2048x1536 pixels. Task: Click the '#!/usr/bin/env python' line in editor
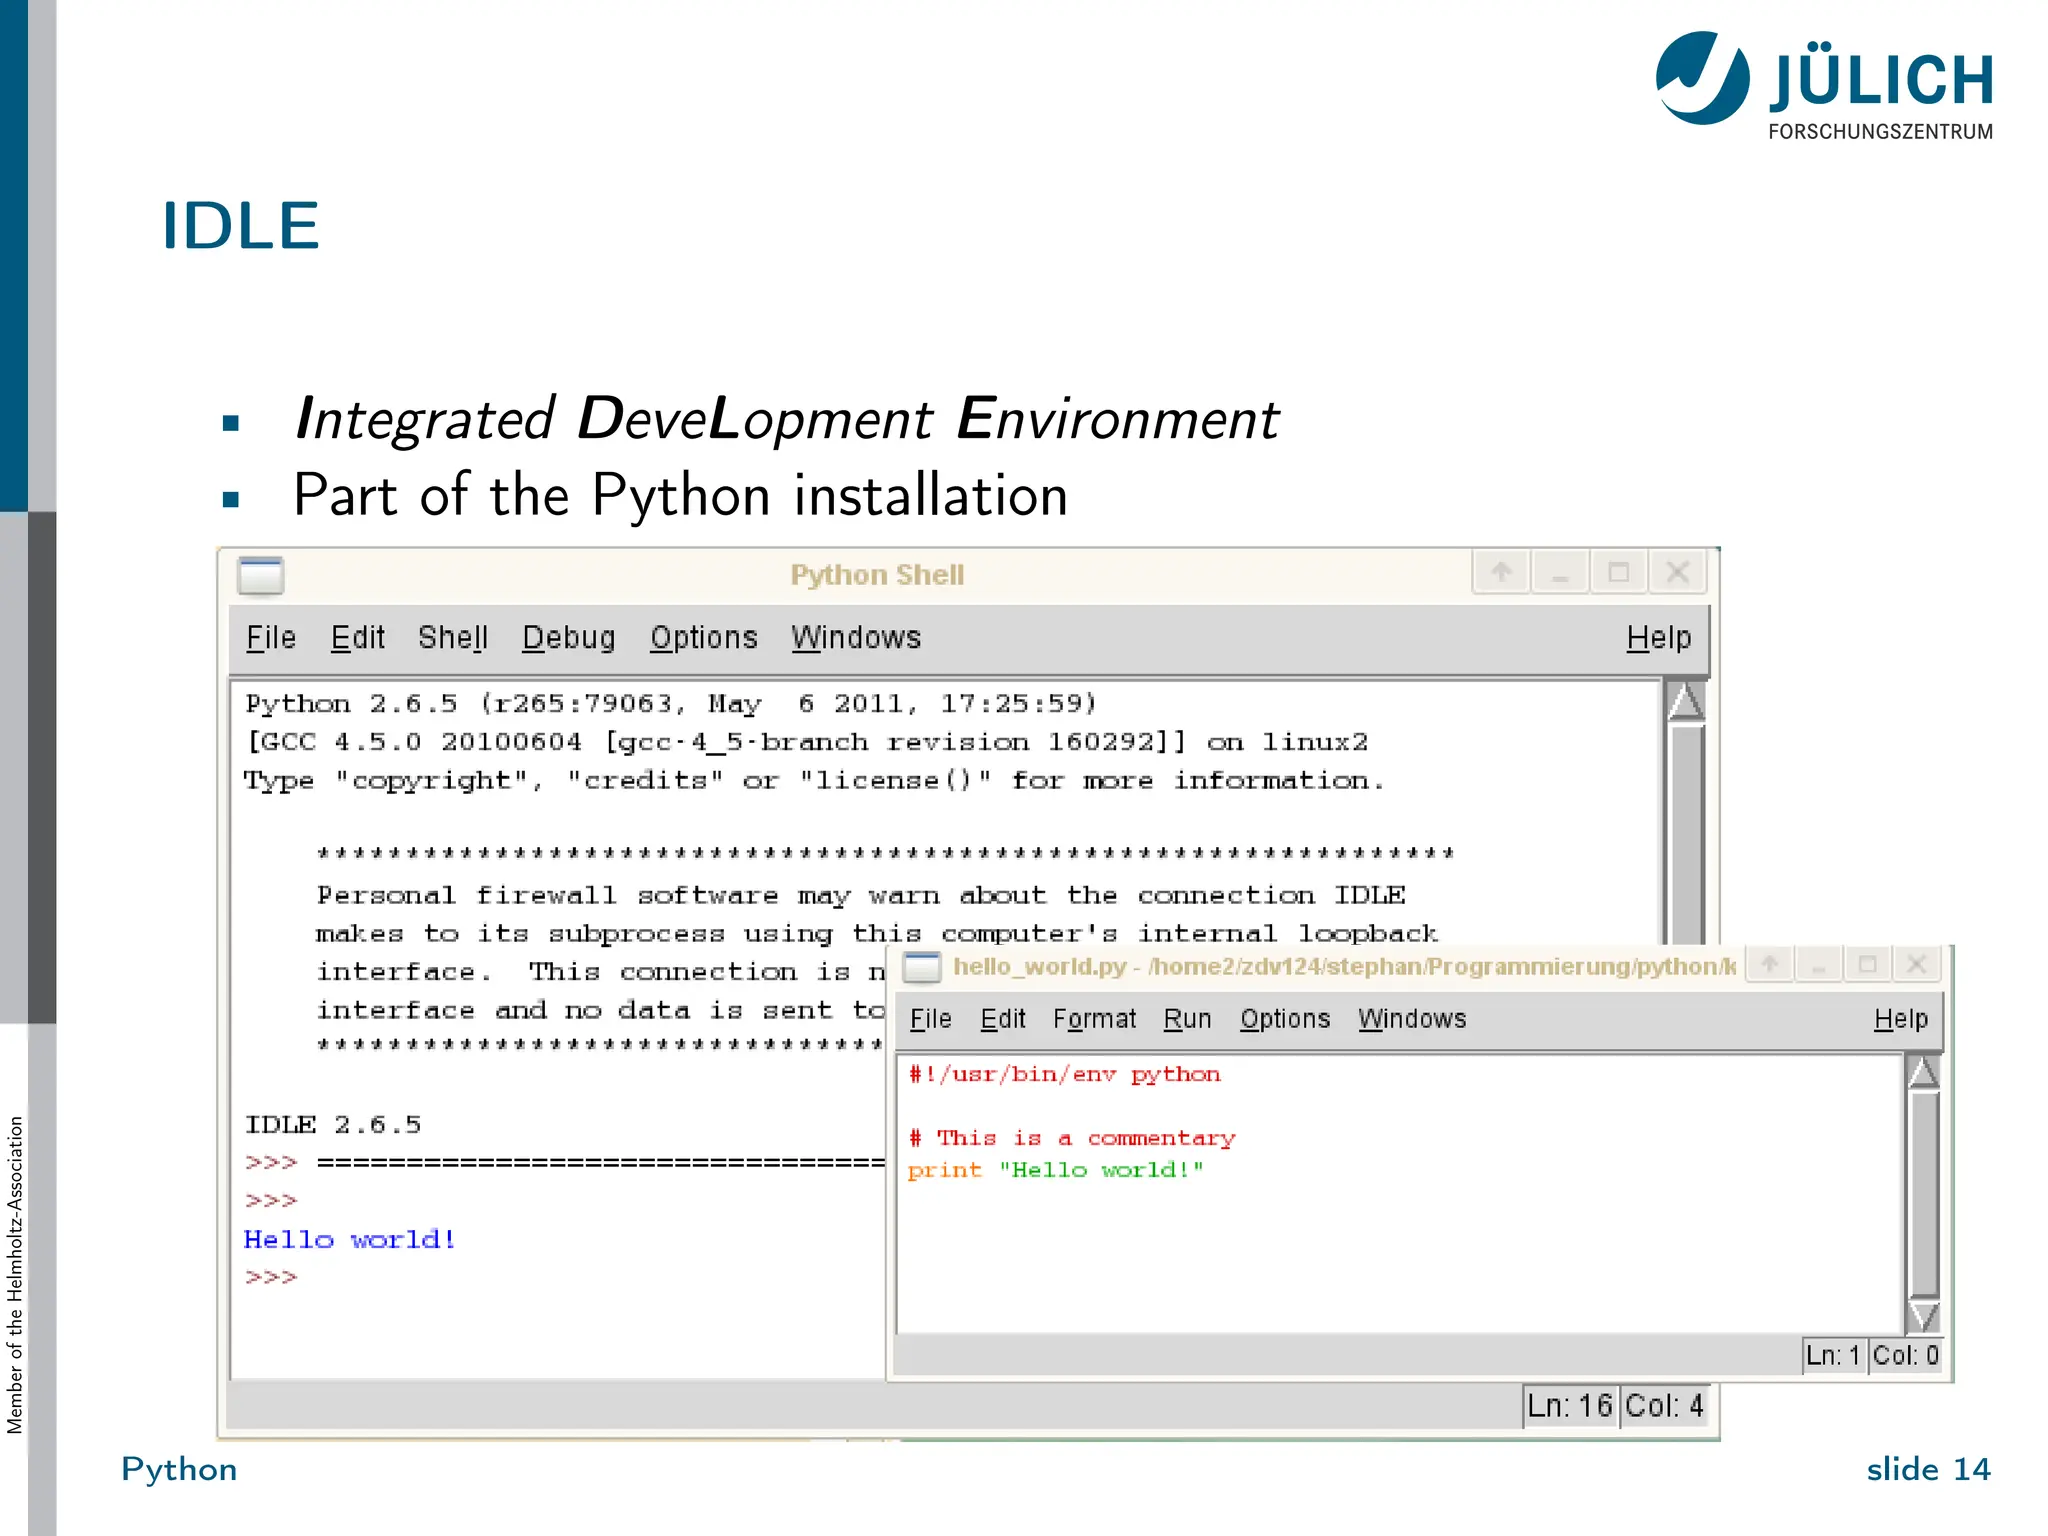pos(1064,1075)
